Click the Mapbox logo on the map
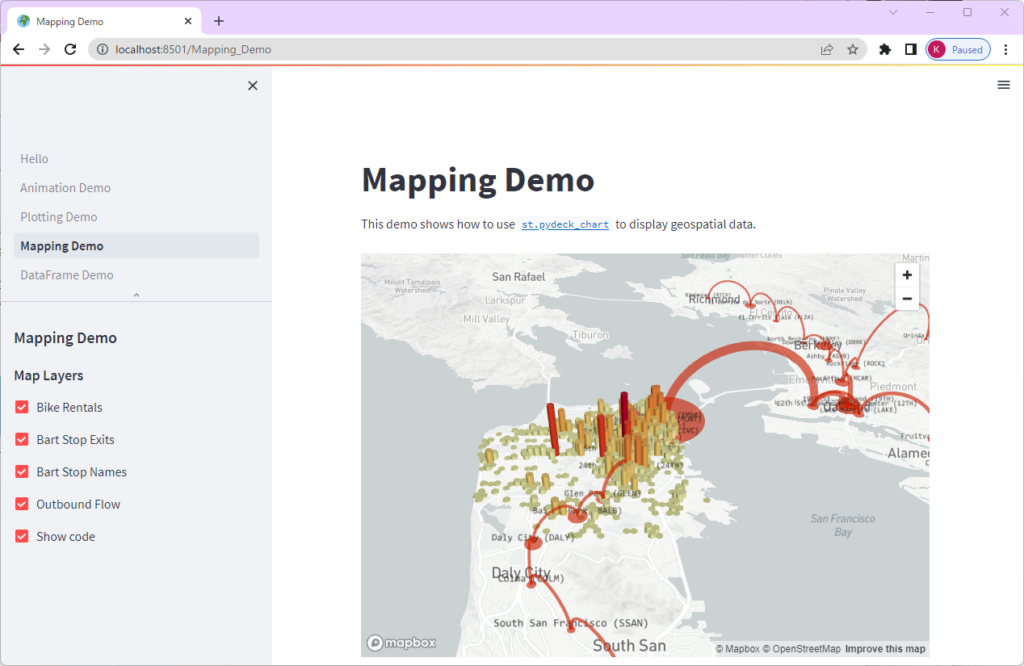The width and height of the screenshot is (1024, 666). (x=401, y=643)
